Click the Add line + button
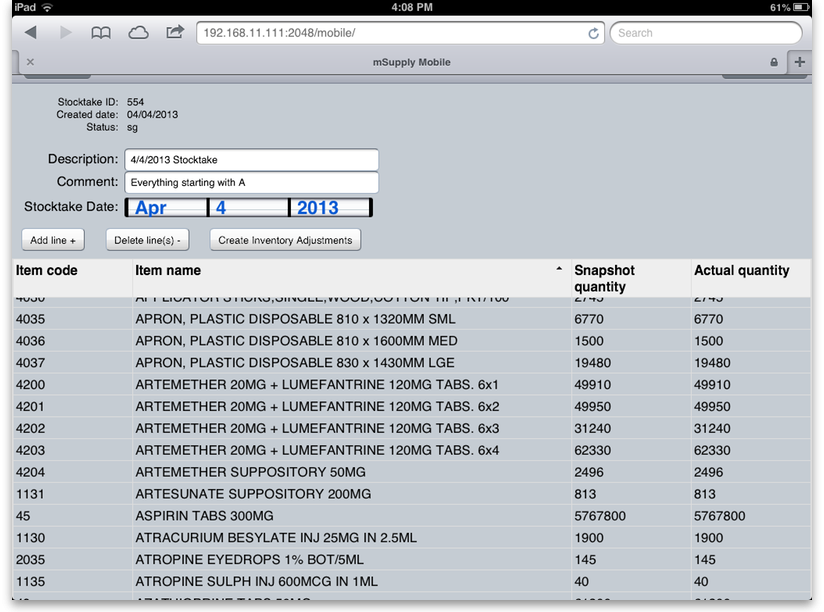The width and height of the screenshot is (824, 612). [x=53, y=240]
